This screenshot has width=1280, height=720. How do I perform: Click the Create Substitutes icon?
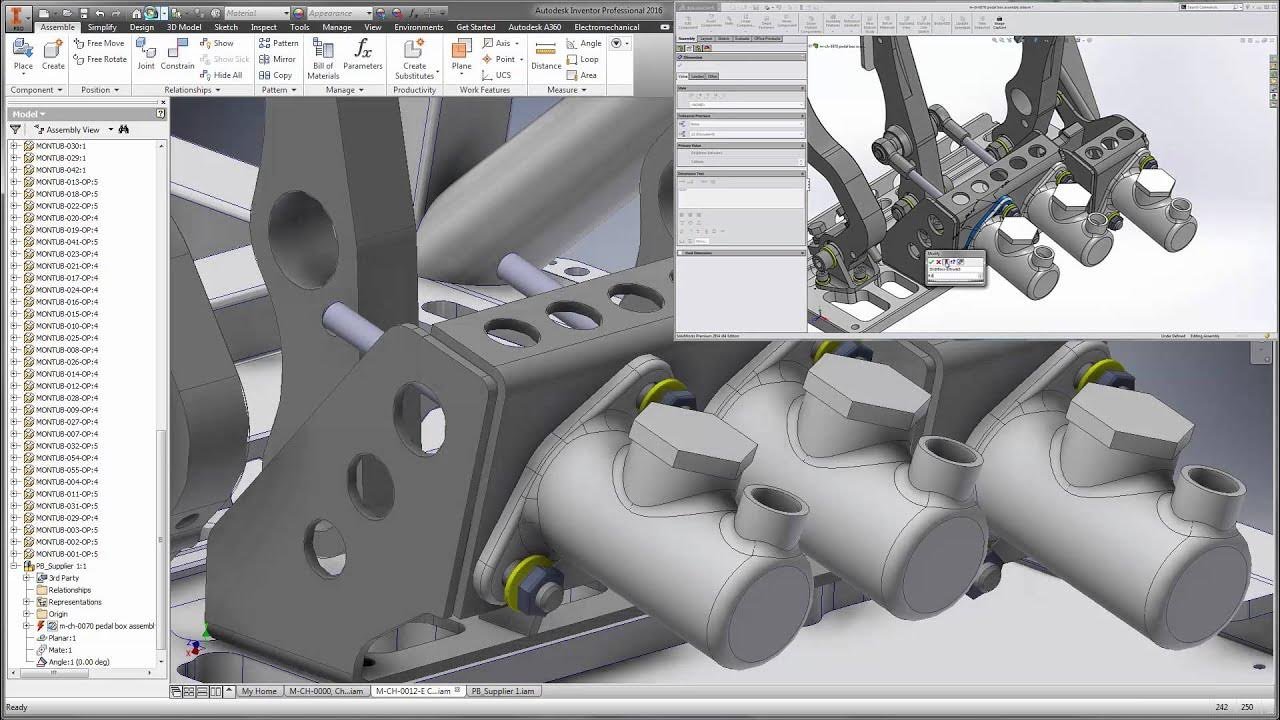pyautogui.click(x=415, y=54)
